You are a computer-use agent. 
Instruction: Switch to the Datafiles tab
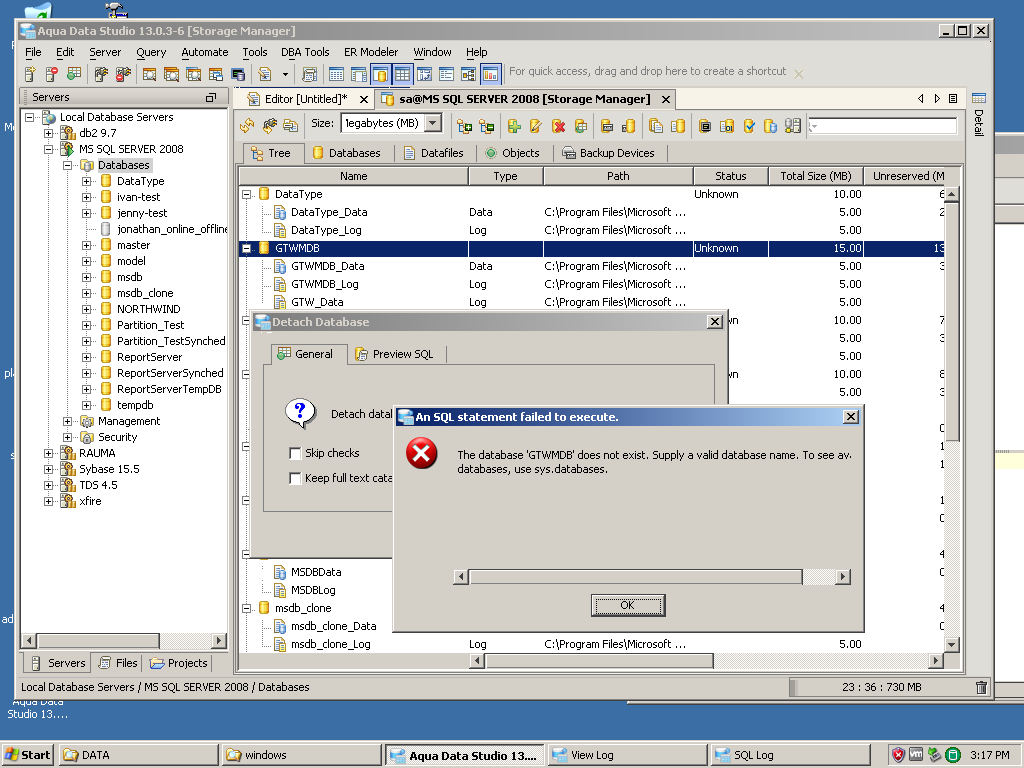[x=434, y=153]
